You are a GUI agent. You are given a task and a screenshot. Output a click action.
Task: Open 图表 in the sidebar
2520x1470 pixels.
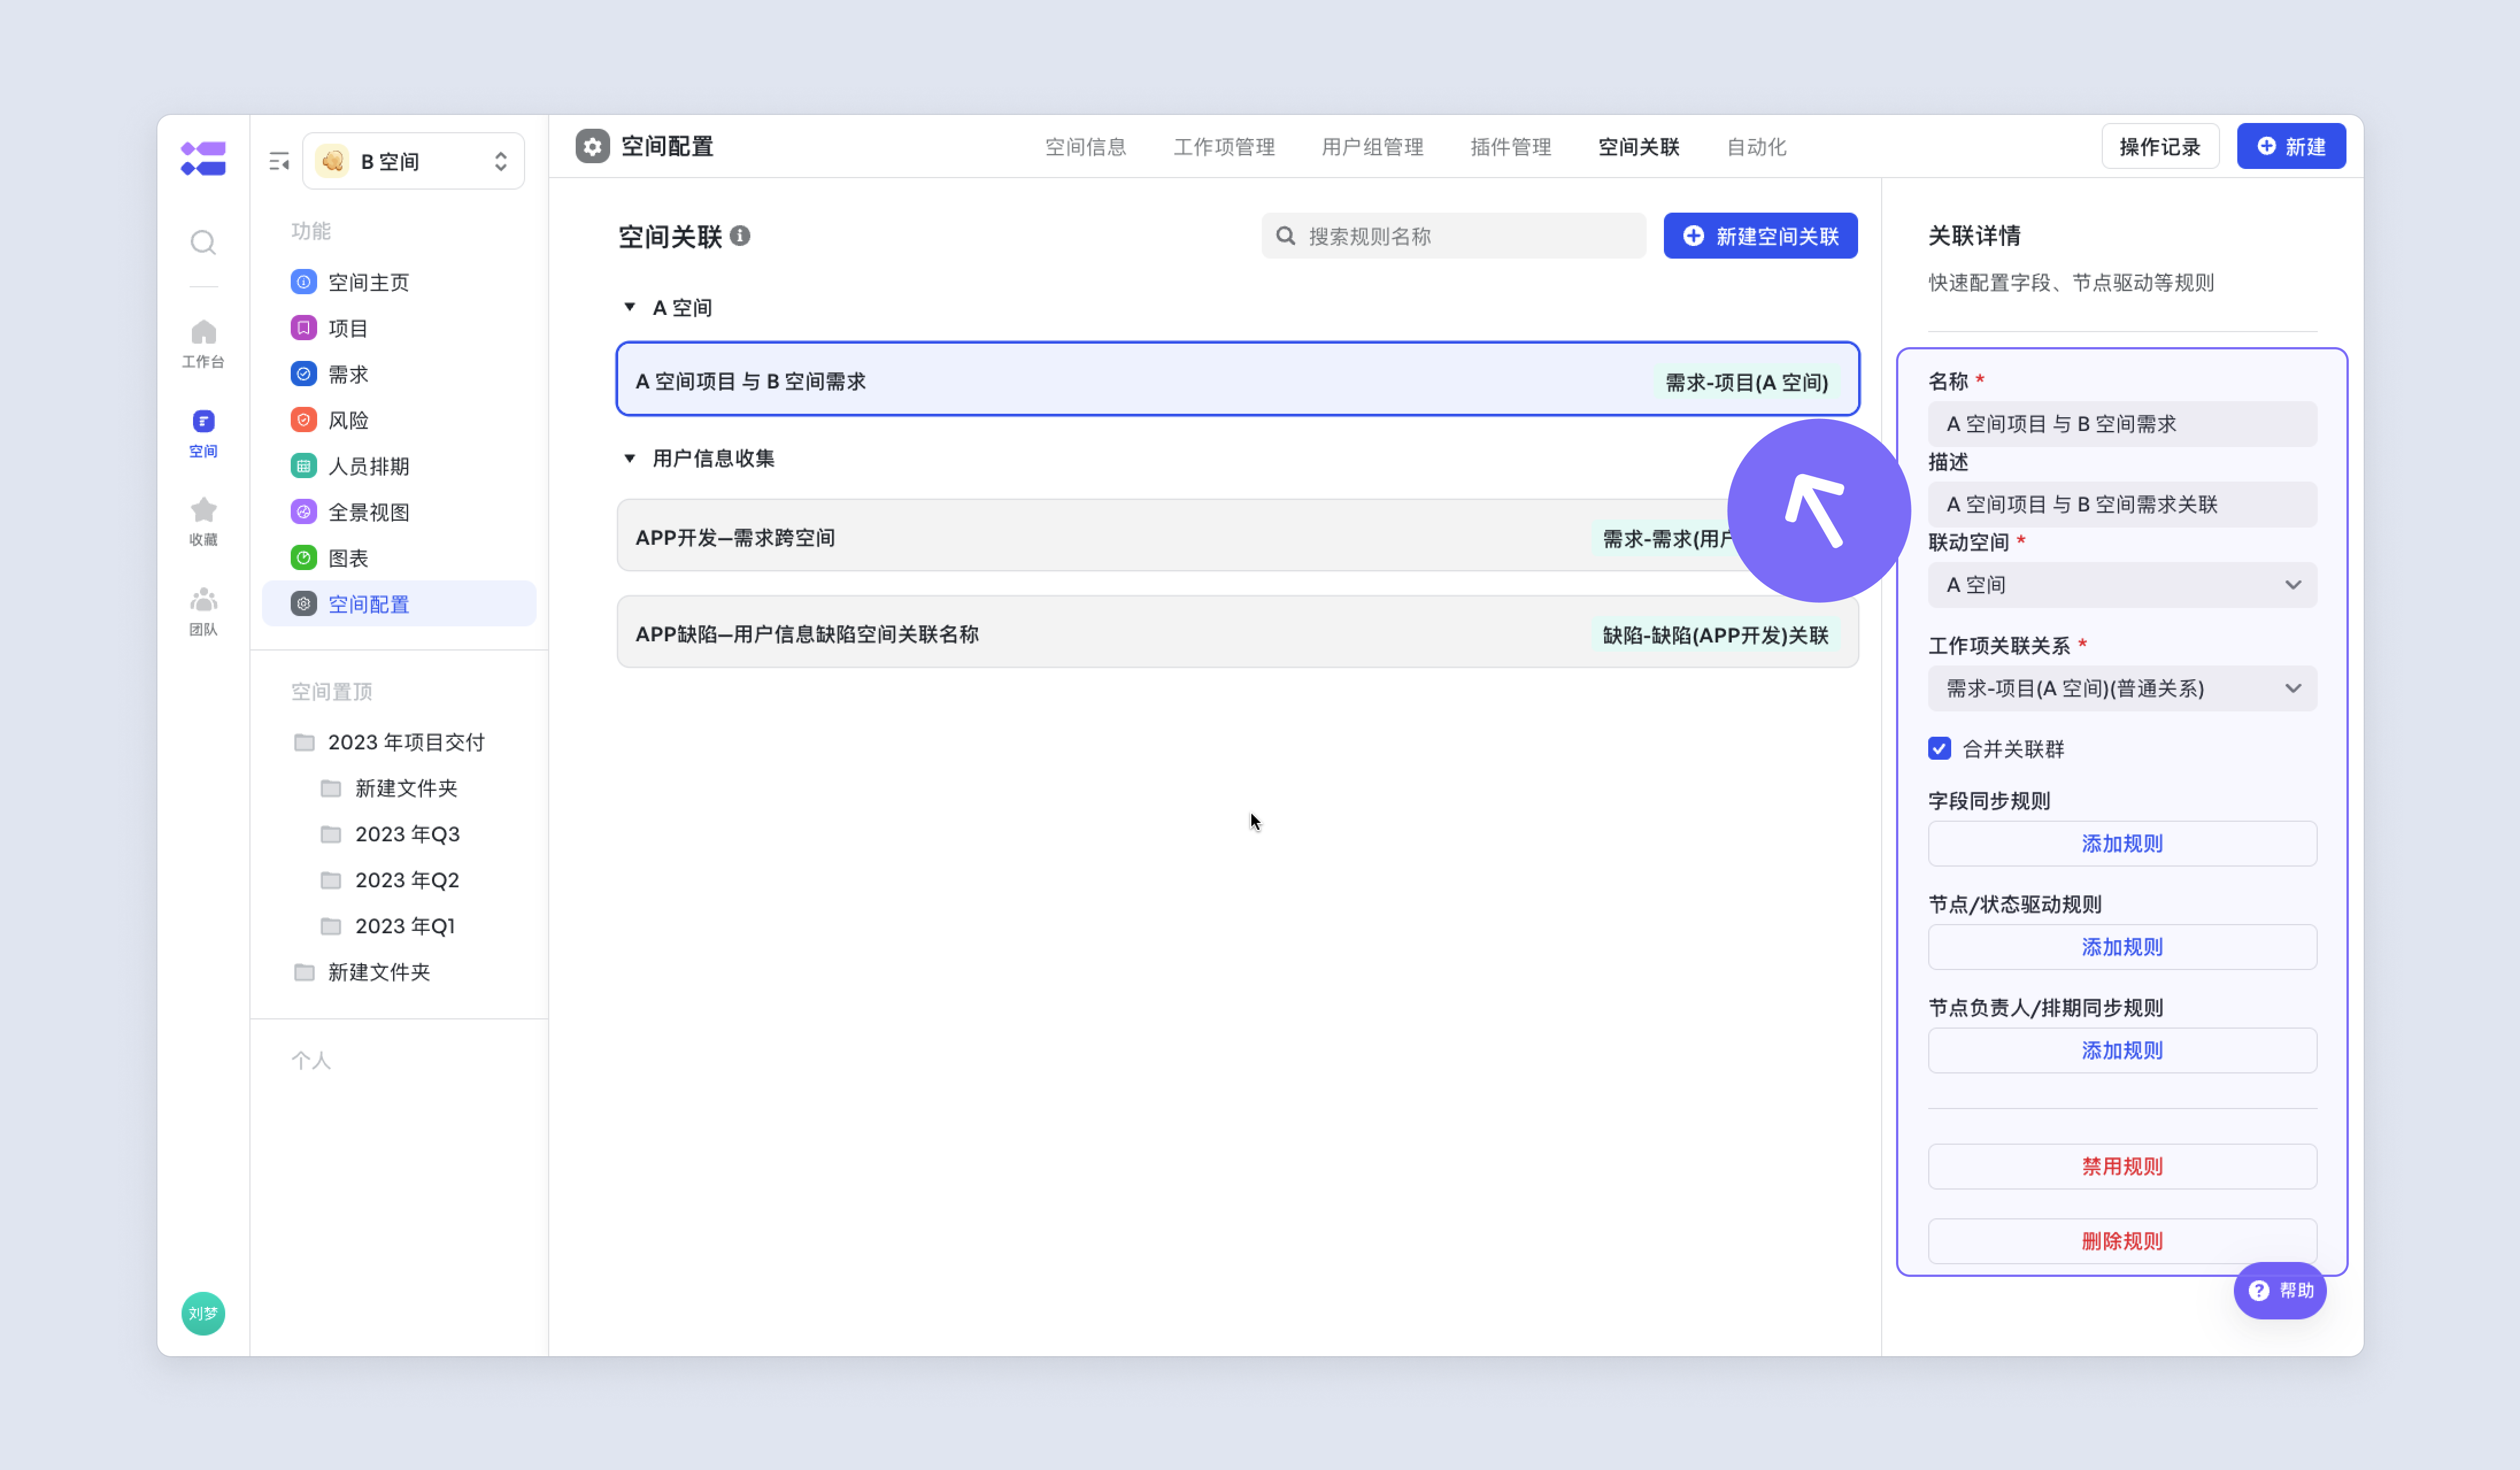[398, 558]
